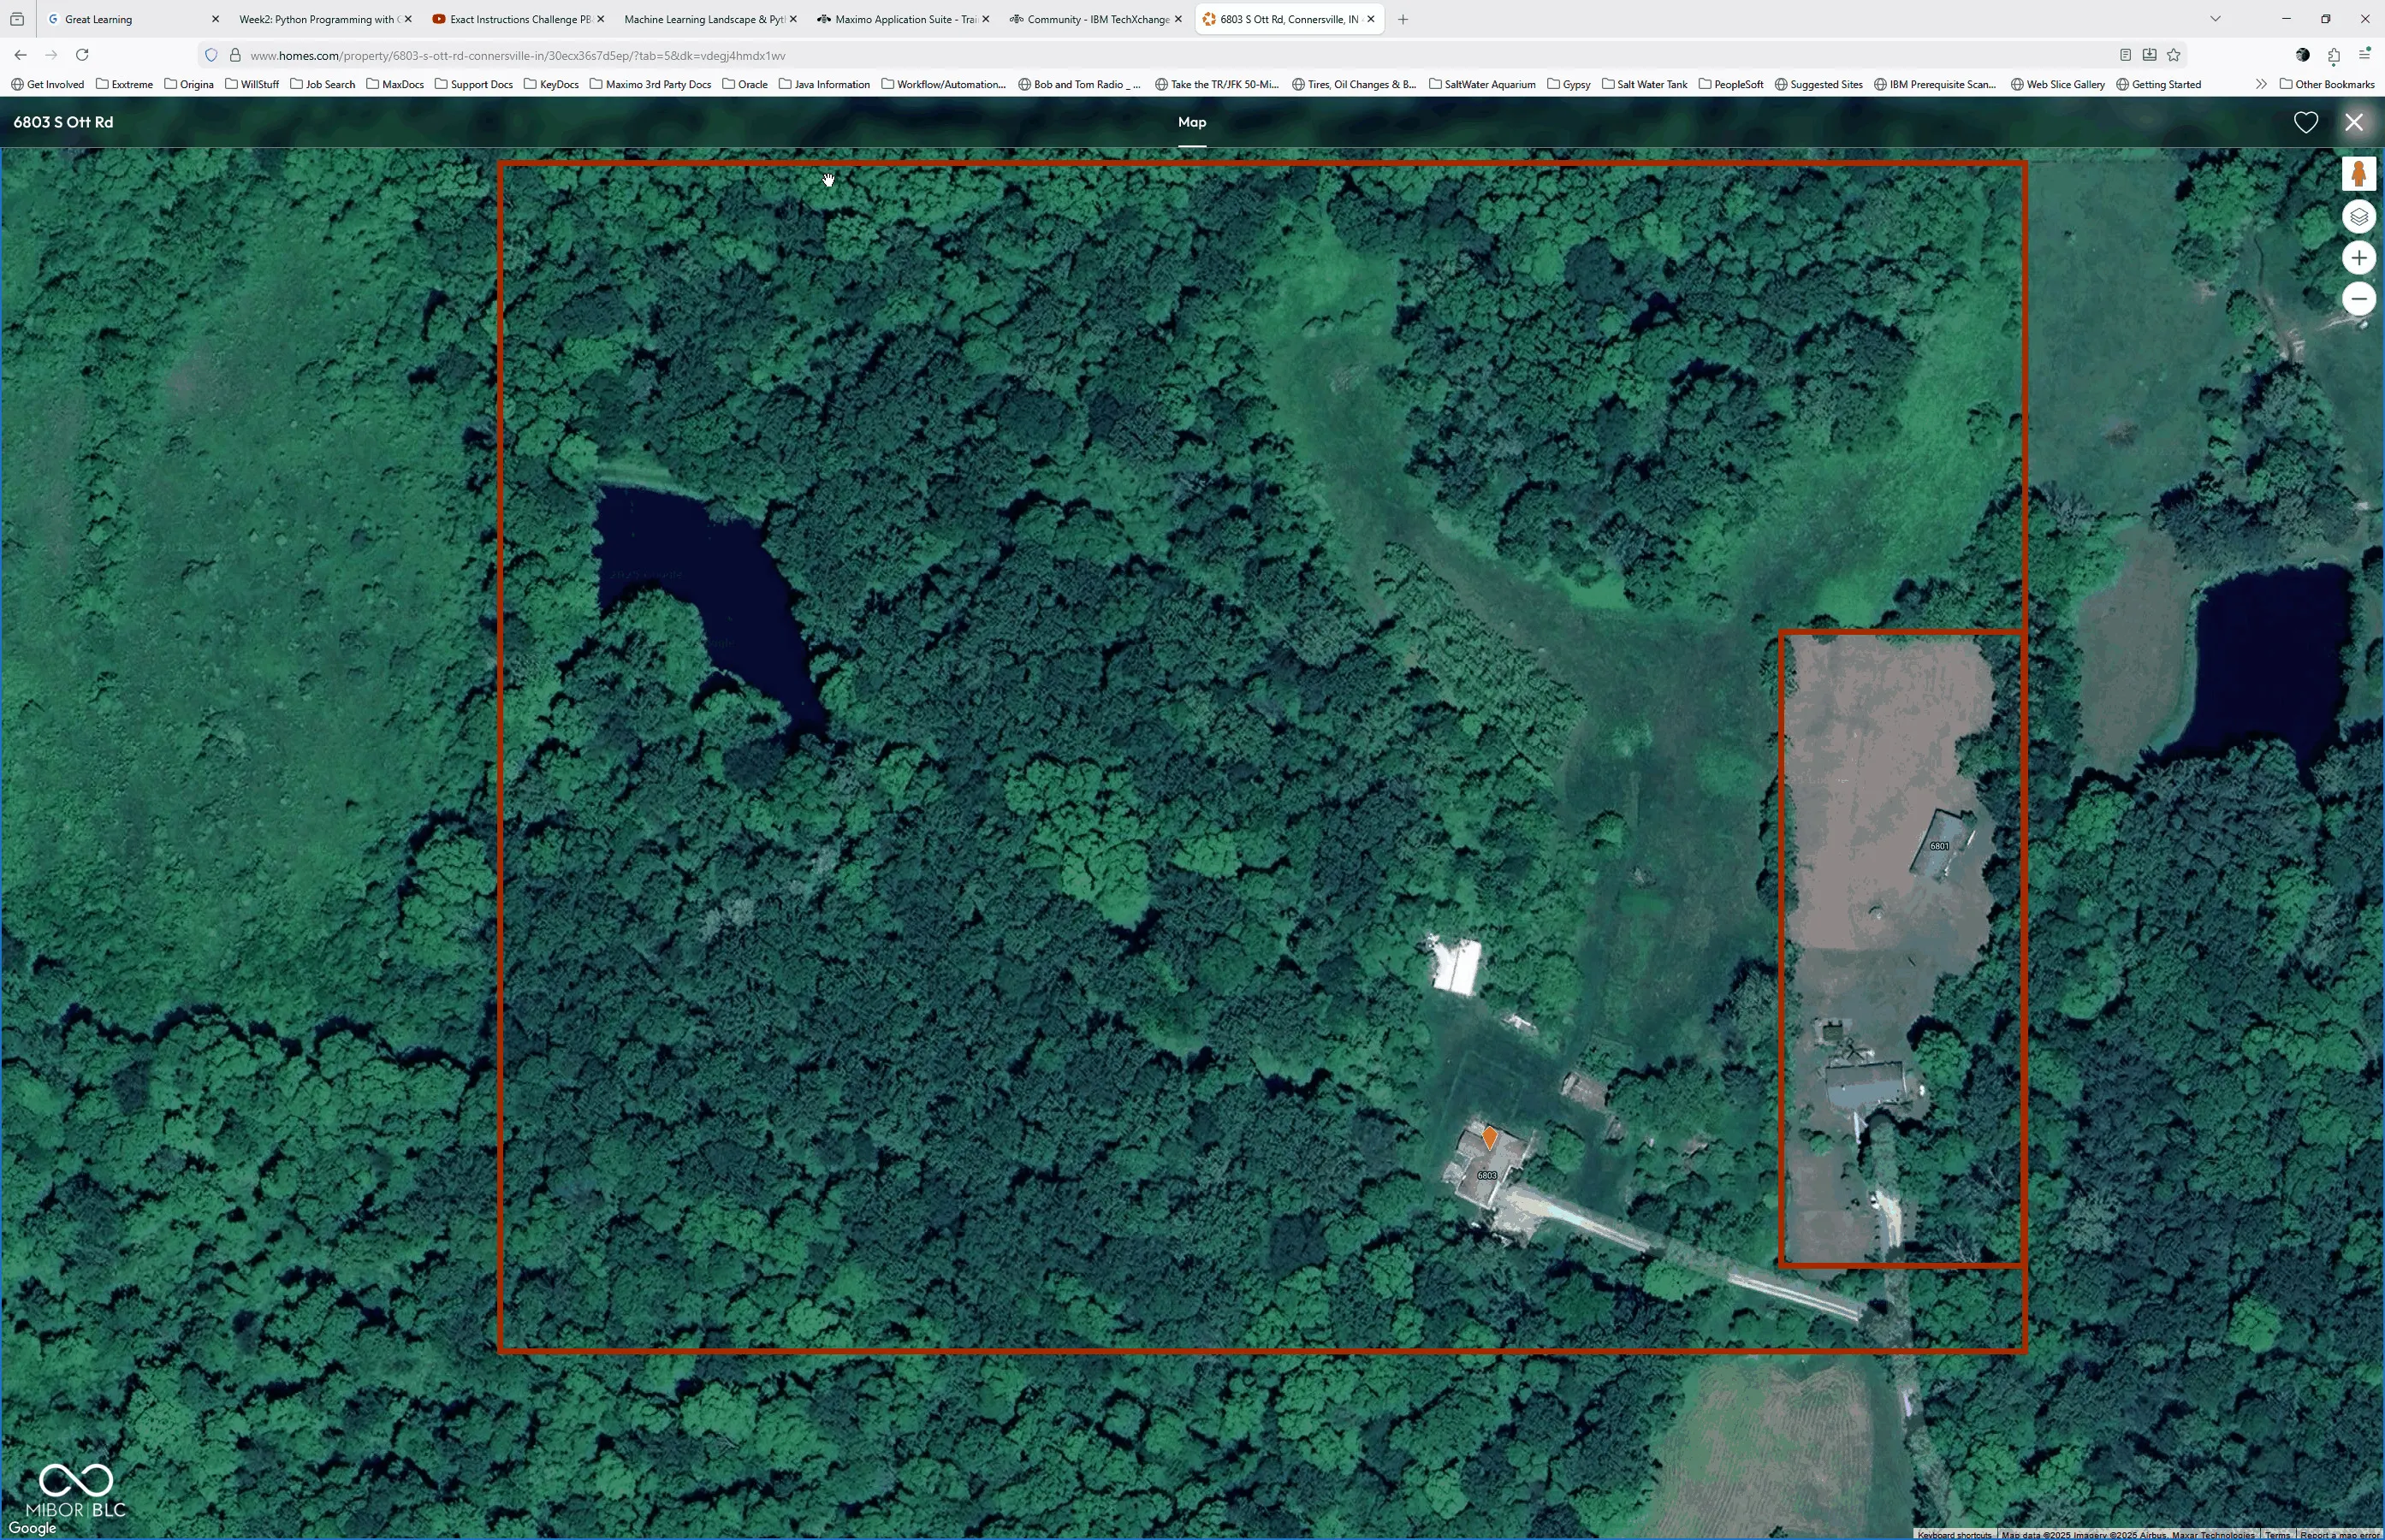Open the browser application menu
Image resolution: width=2385 pixels, height=1540 pixels.
2364,55
